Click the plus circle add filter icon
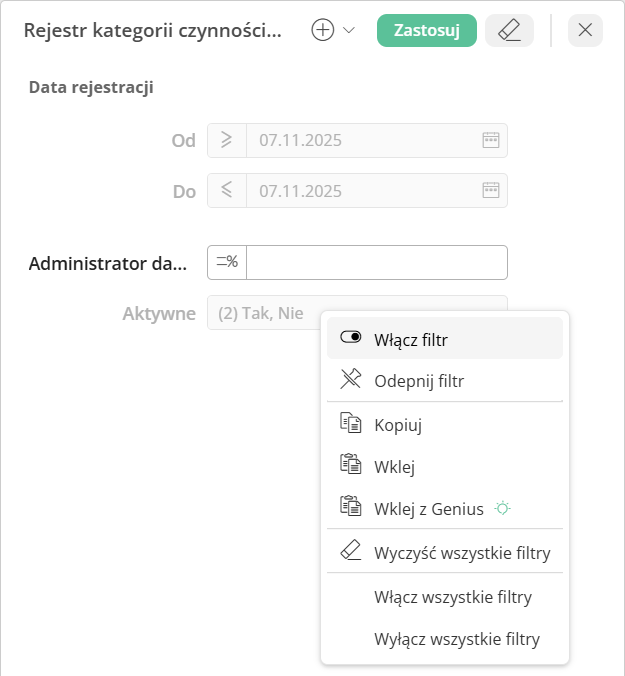The width and height of the screenshot is (625, 676). [x=322, y=31]
